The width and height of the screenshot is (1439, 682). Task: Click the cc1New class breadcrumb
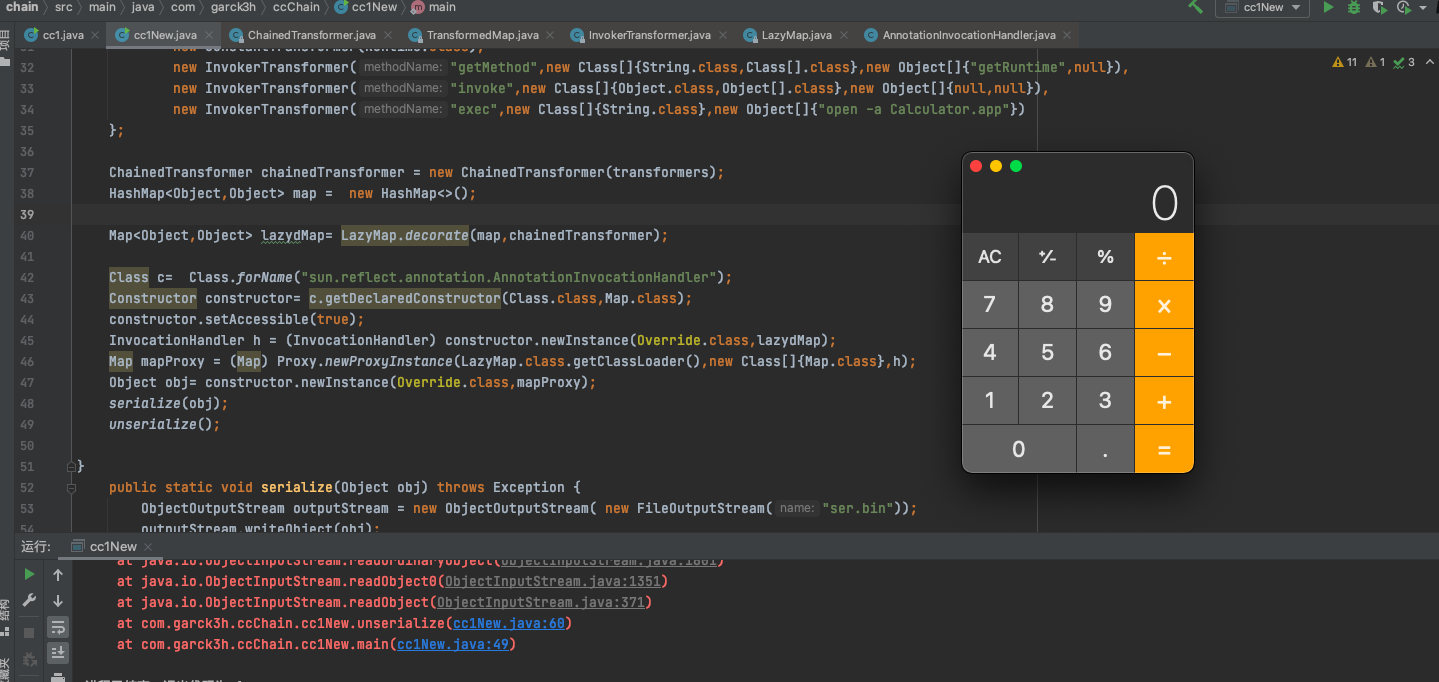click(366, 7)
